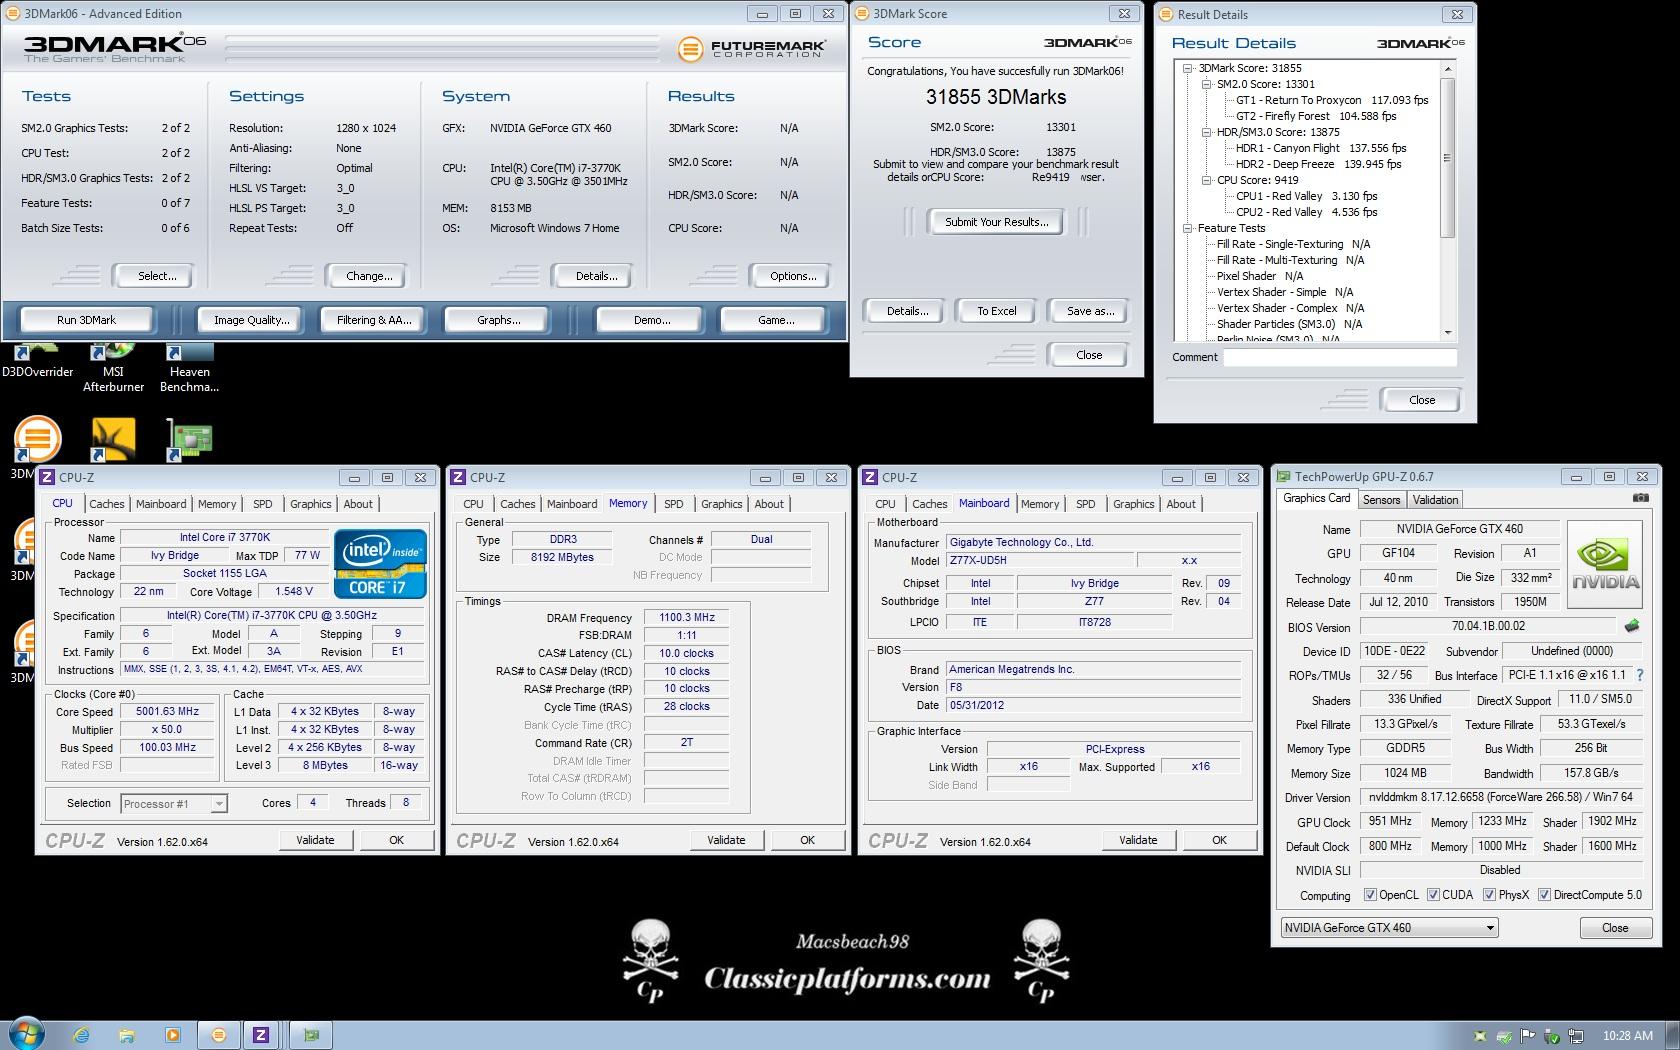
Task: Click Validate in CPU-Z window showing Memory timings
Action: click(727, 840)
